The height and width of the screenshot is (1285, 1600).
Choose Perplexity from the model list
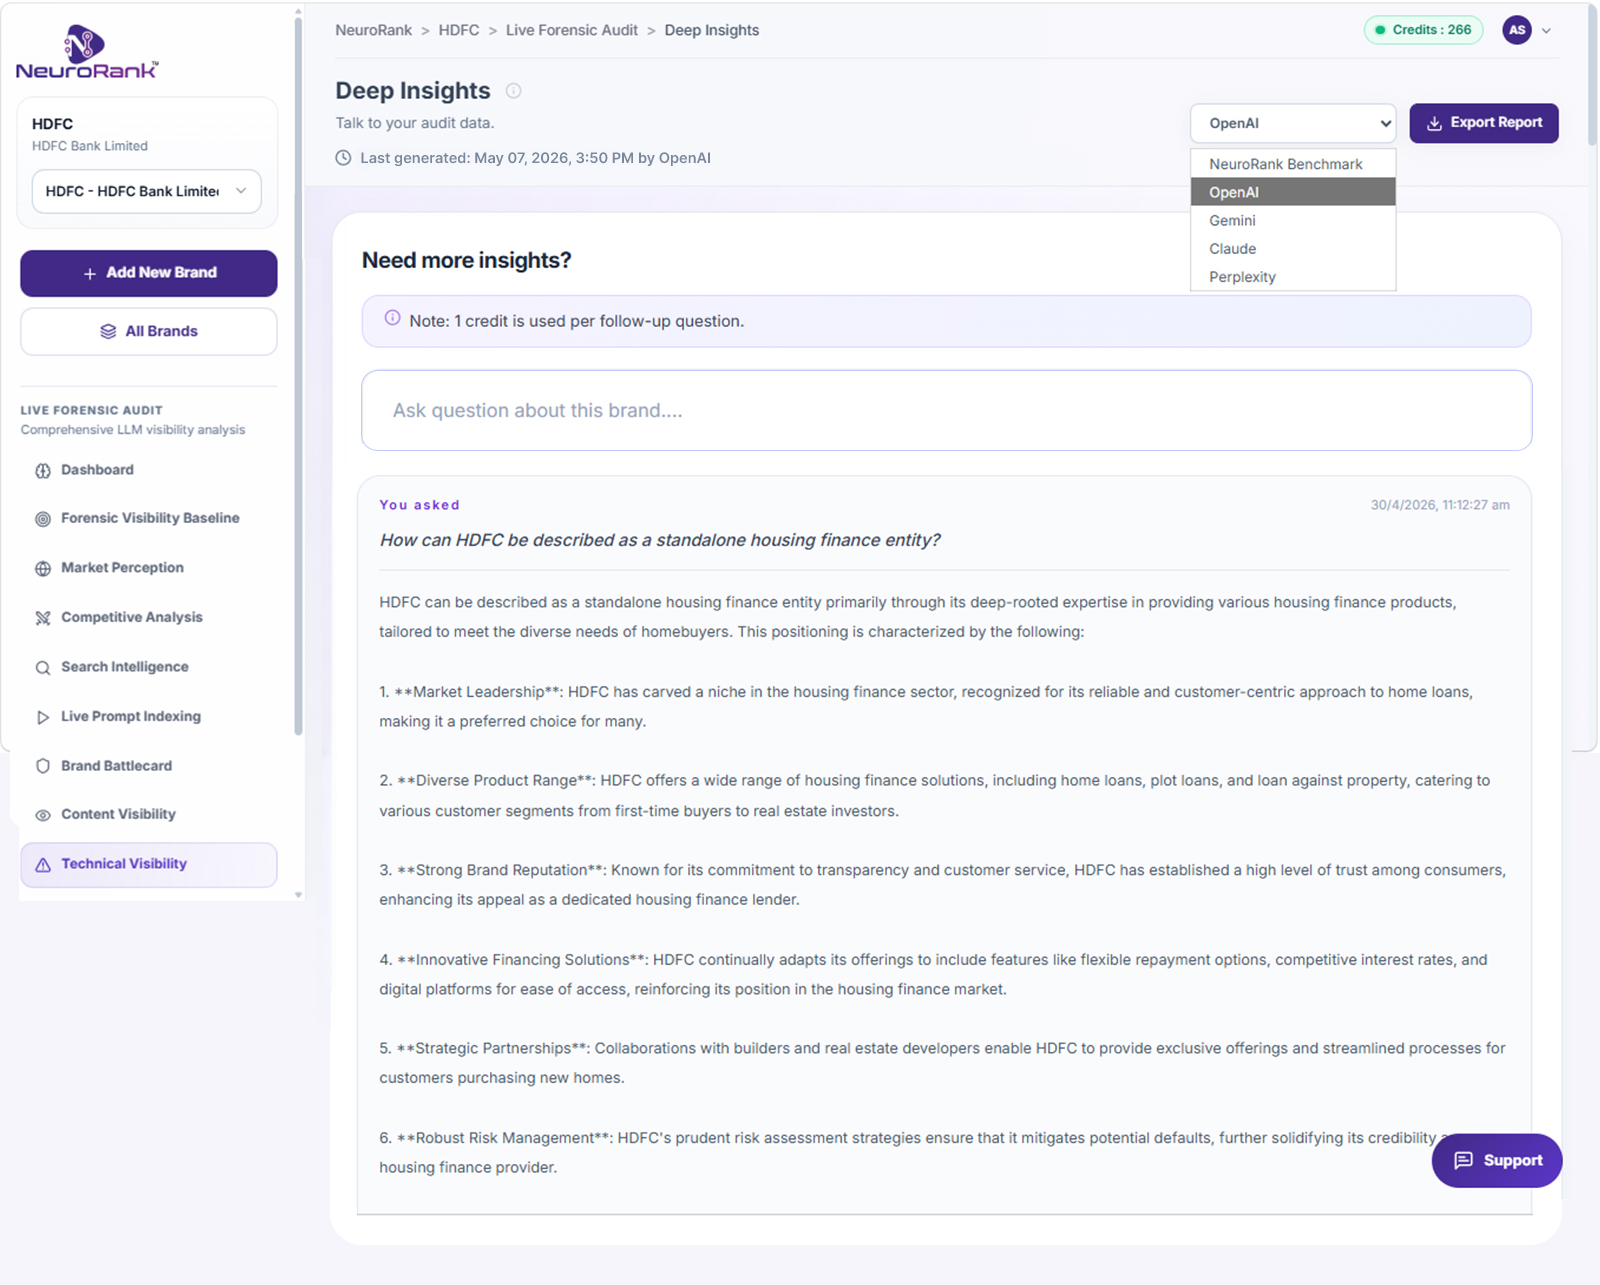1293,277
